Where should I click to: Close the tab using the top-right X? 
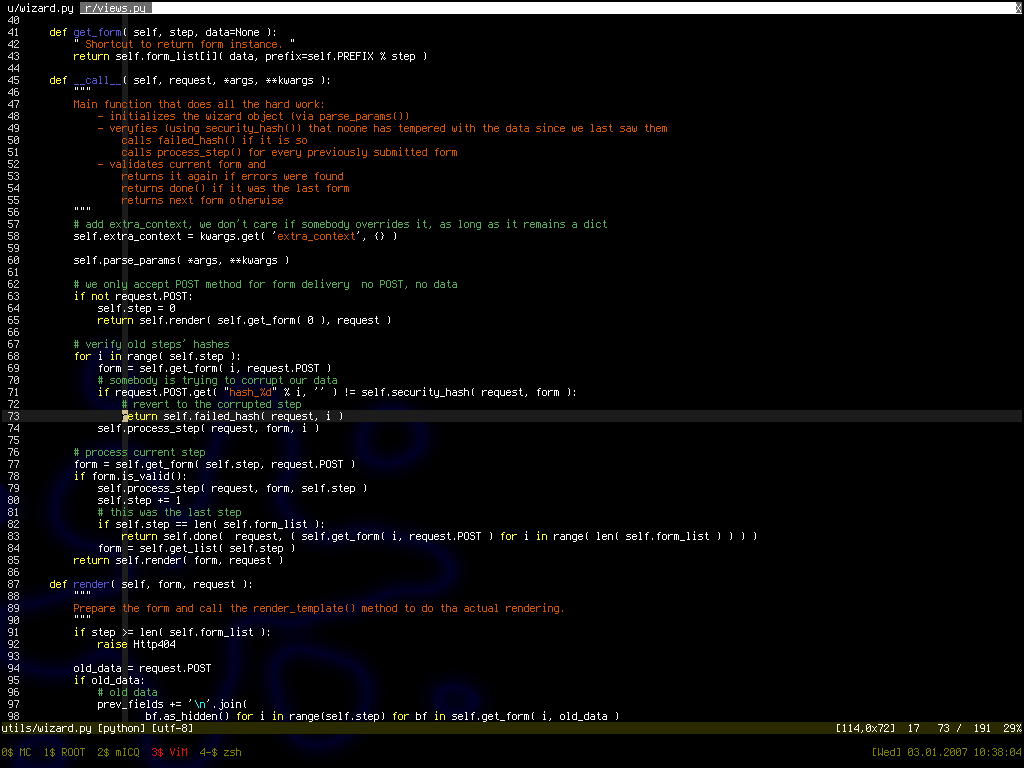tap(1017, 7)
